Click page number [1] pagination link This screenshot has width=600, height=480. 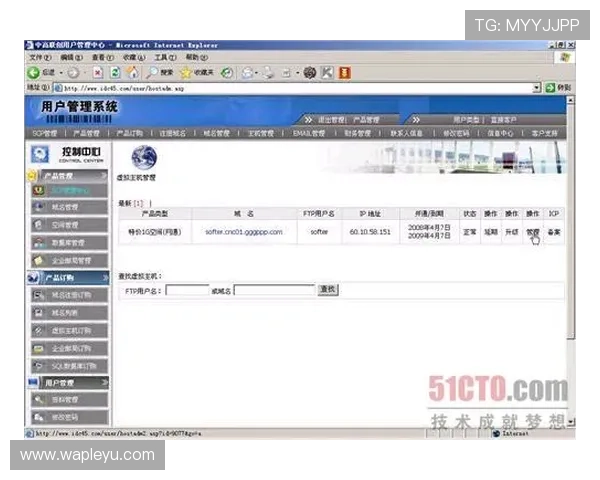point(139,203)
